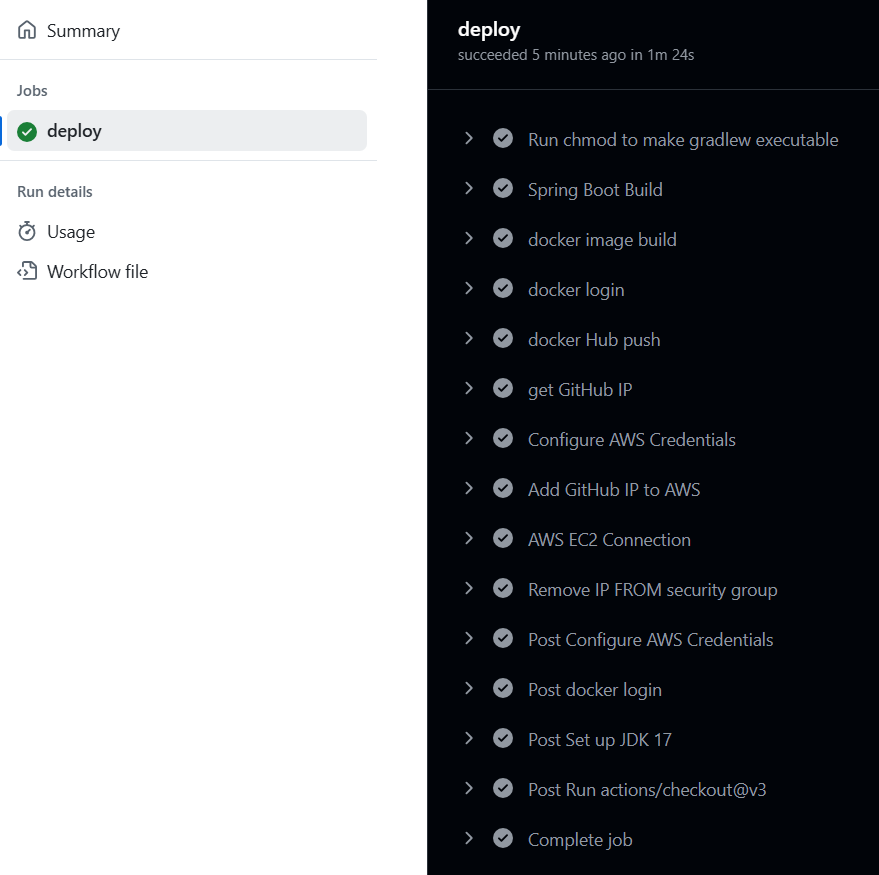The image size is (879, 875).
Task: Click check icon for Post Run actions/checkout@v3
Action: pyautogui.click(x=503, y=788)
